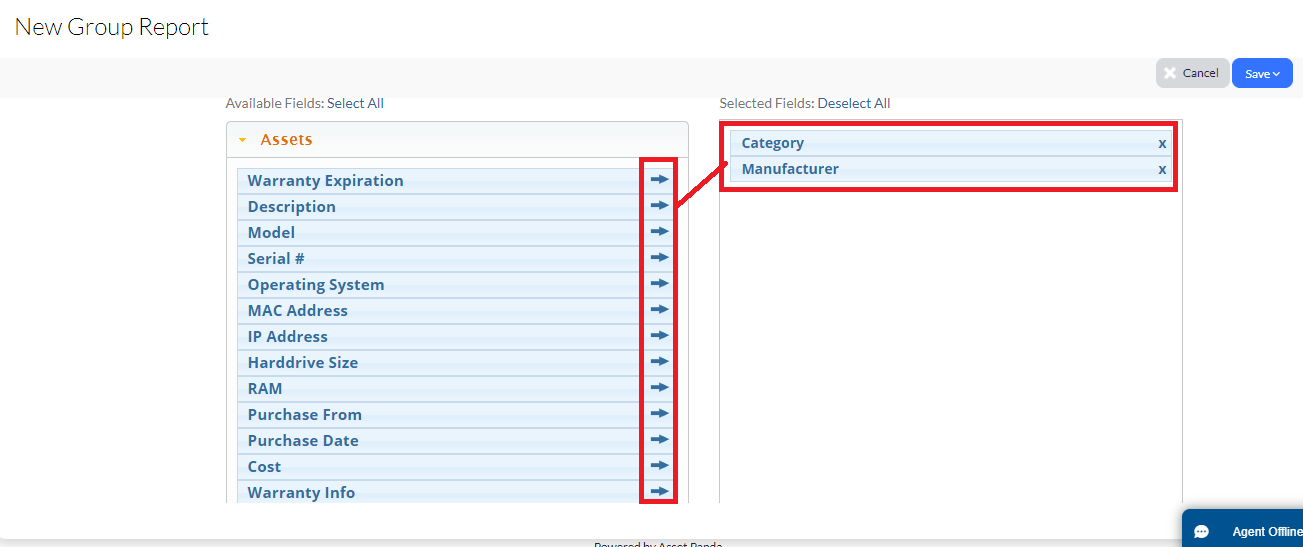The height and width of the screenshot is (547, 1303).
Task: Click the Manufacturer selected field row
Action: [951, 169]
